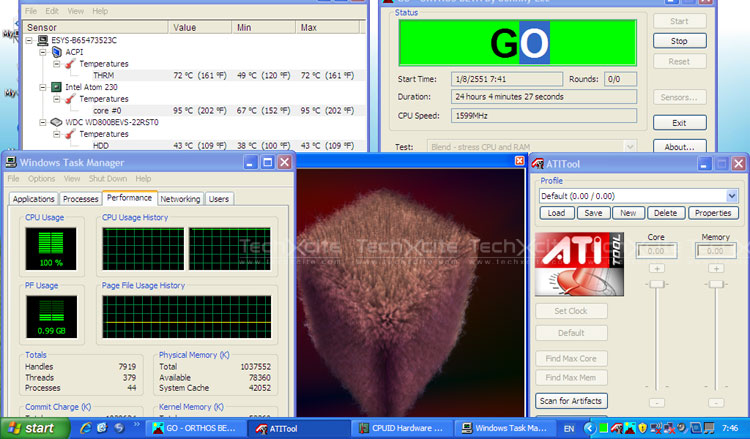Collapse Temperatures under Intel Atom 230
This screenshot has height=439, width=750.
point(56,99)
